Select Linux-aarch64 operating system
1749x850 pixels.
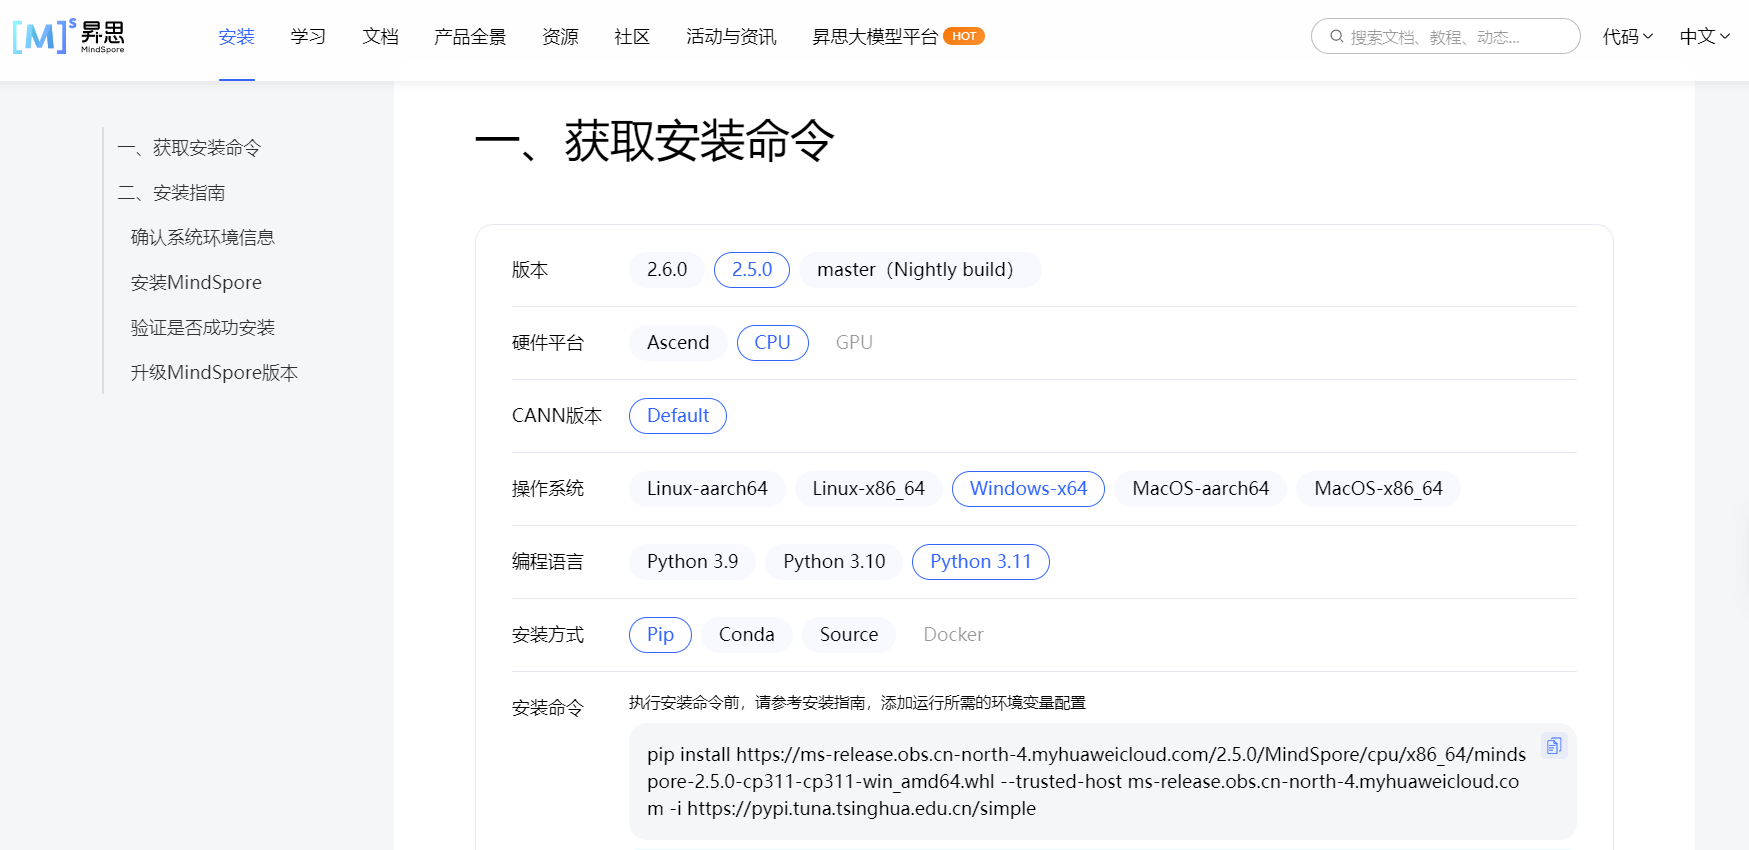coord(707,489)
